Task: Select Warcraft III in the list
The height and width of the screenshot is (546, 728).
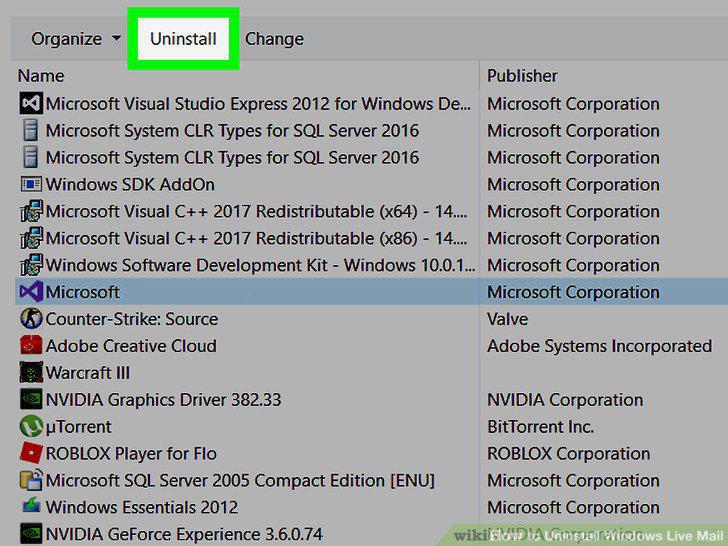Action: tap(88, 373)
